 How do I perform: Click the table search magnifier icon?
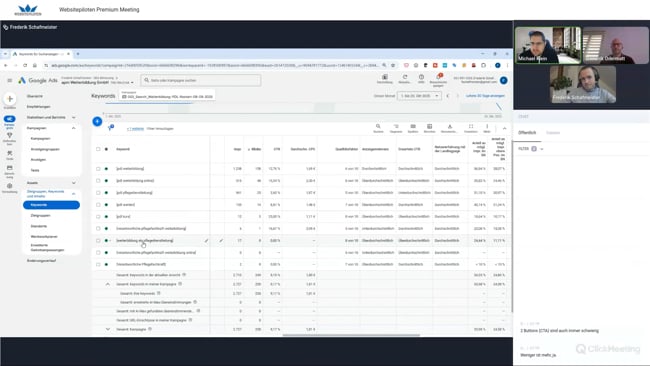point(378,126)
